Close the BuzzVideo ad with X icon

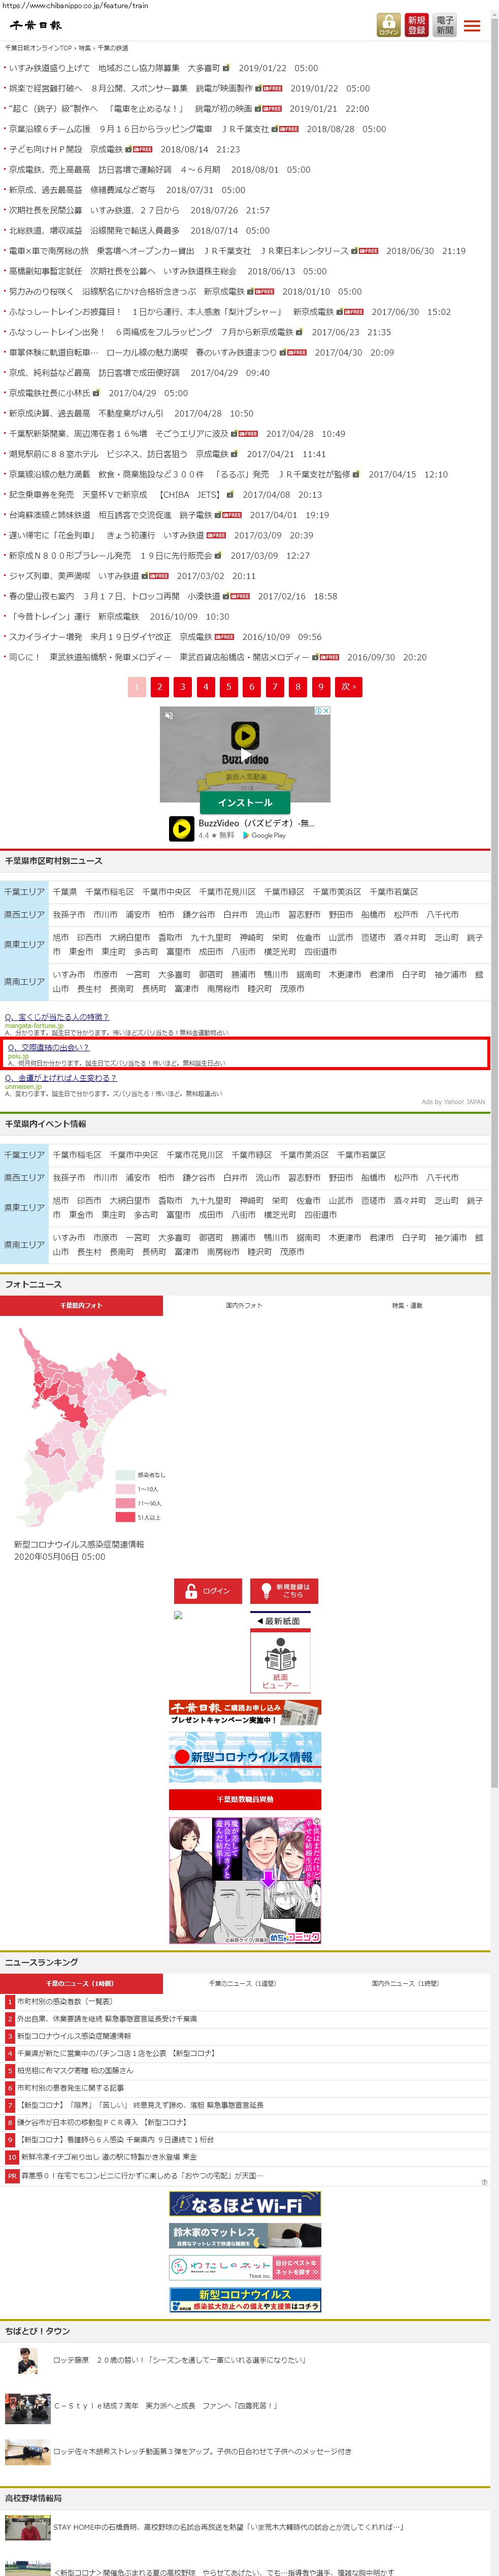click(325, 711)
